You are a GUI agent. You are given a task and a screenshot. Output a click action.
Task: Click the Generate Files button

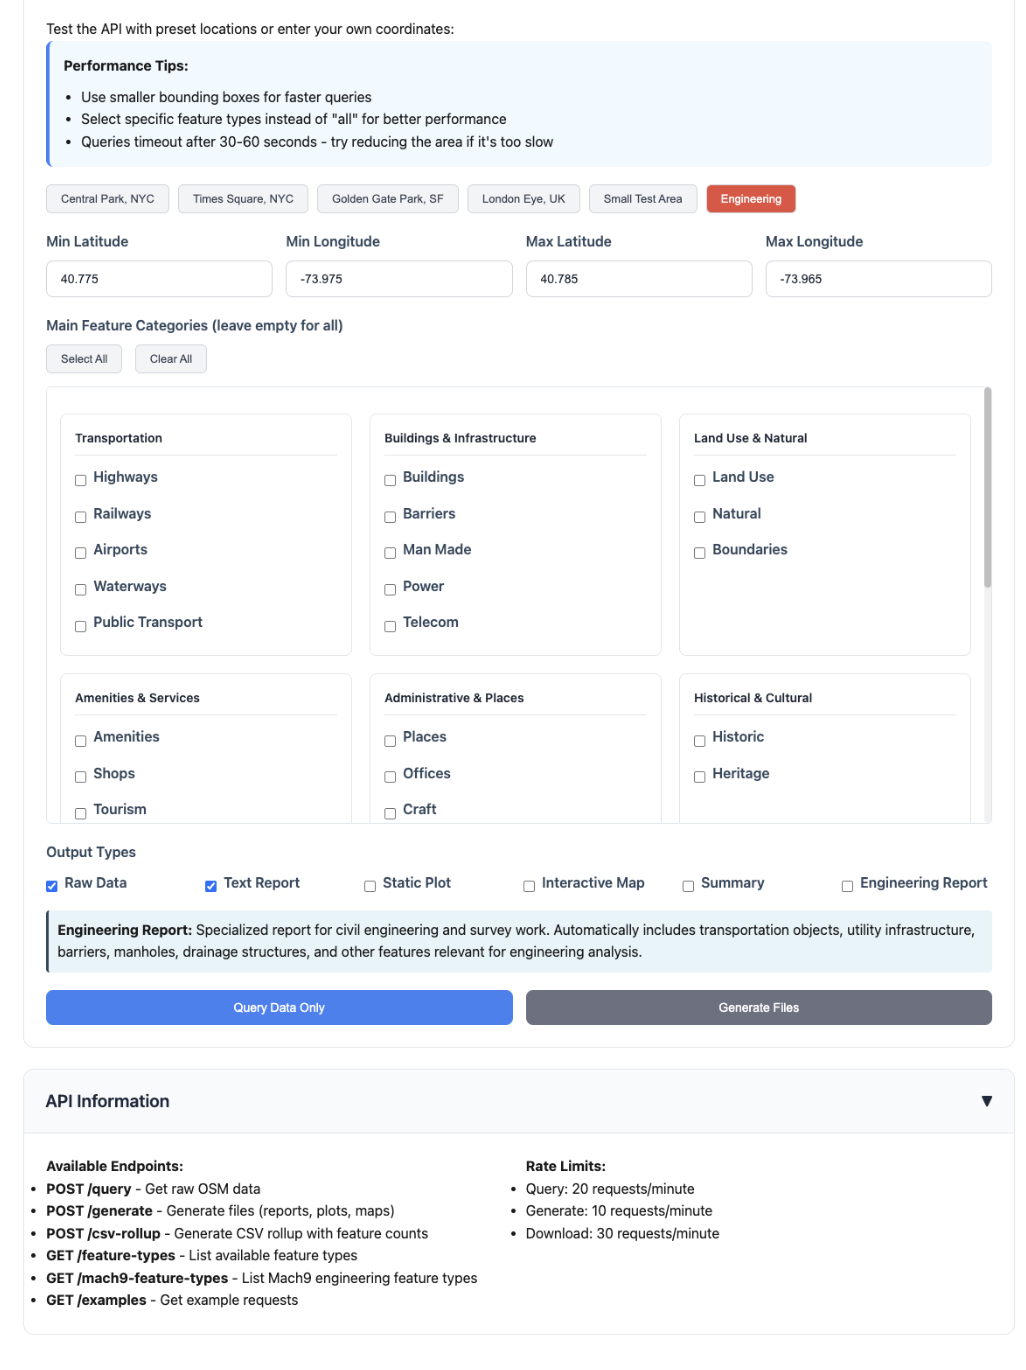click(x=758, y=1008)
